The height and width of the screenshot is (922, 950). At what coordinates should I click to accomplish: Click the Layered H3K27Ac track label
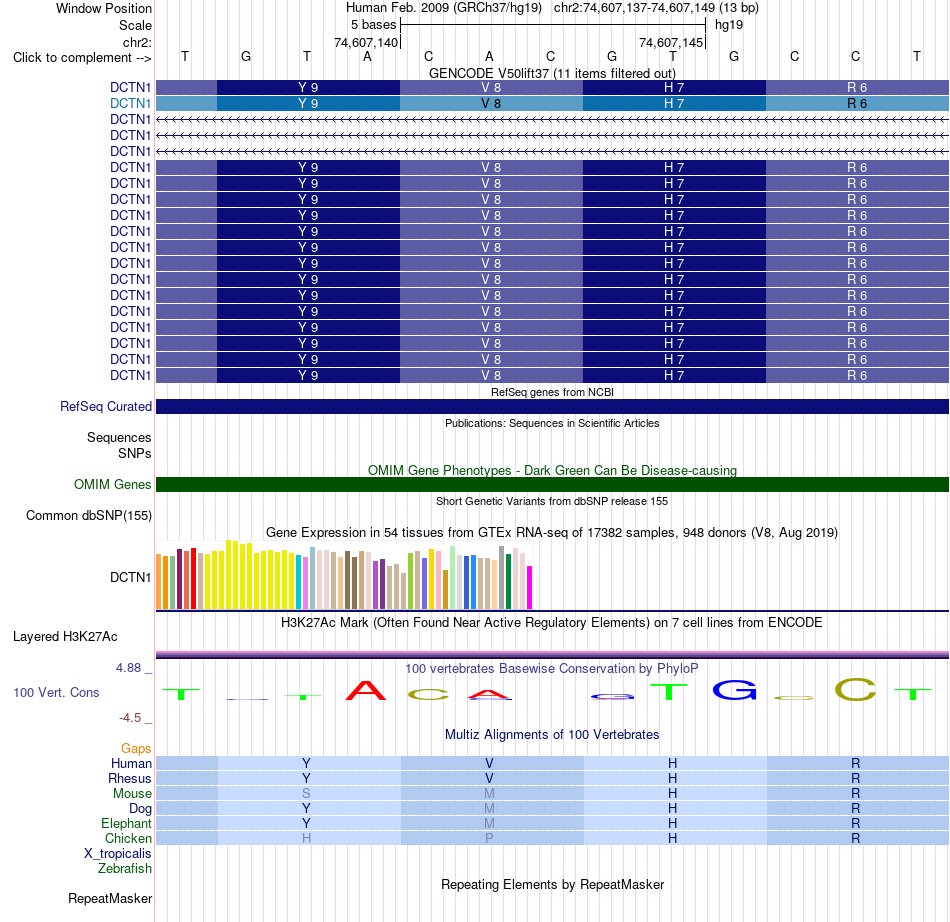coord(65,637)
